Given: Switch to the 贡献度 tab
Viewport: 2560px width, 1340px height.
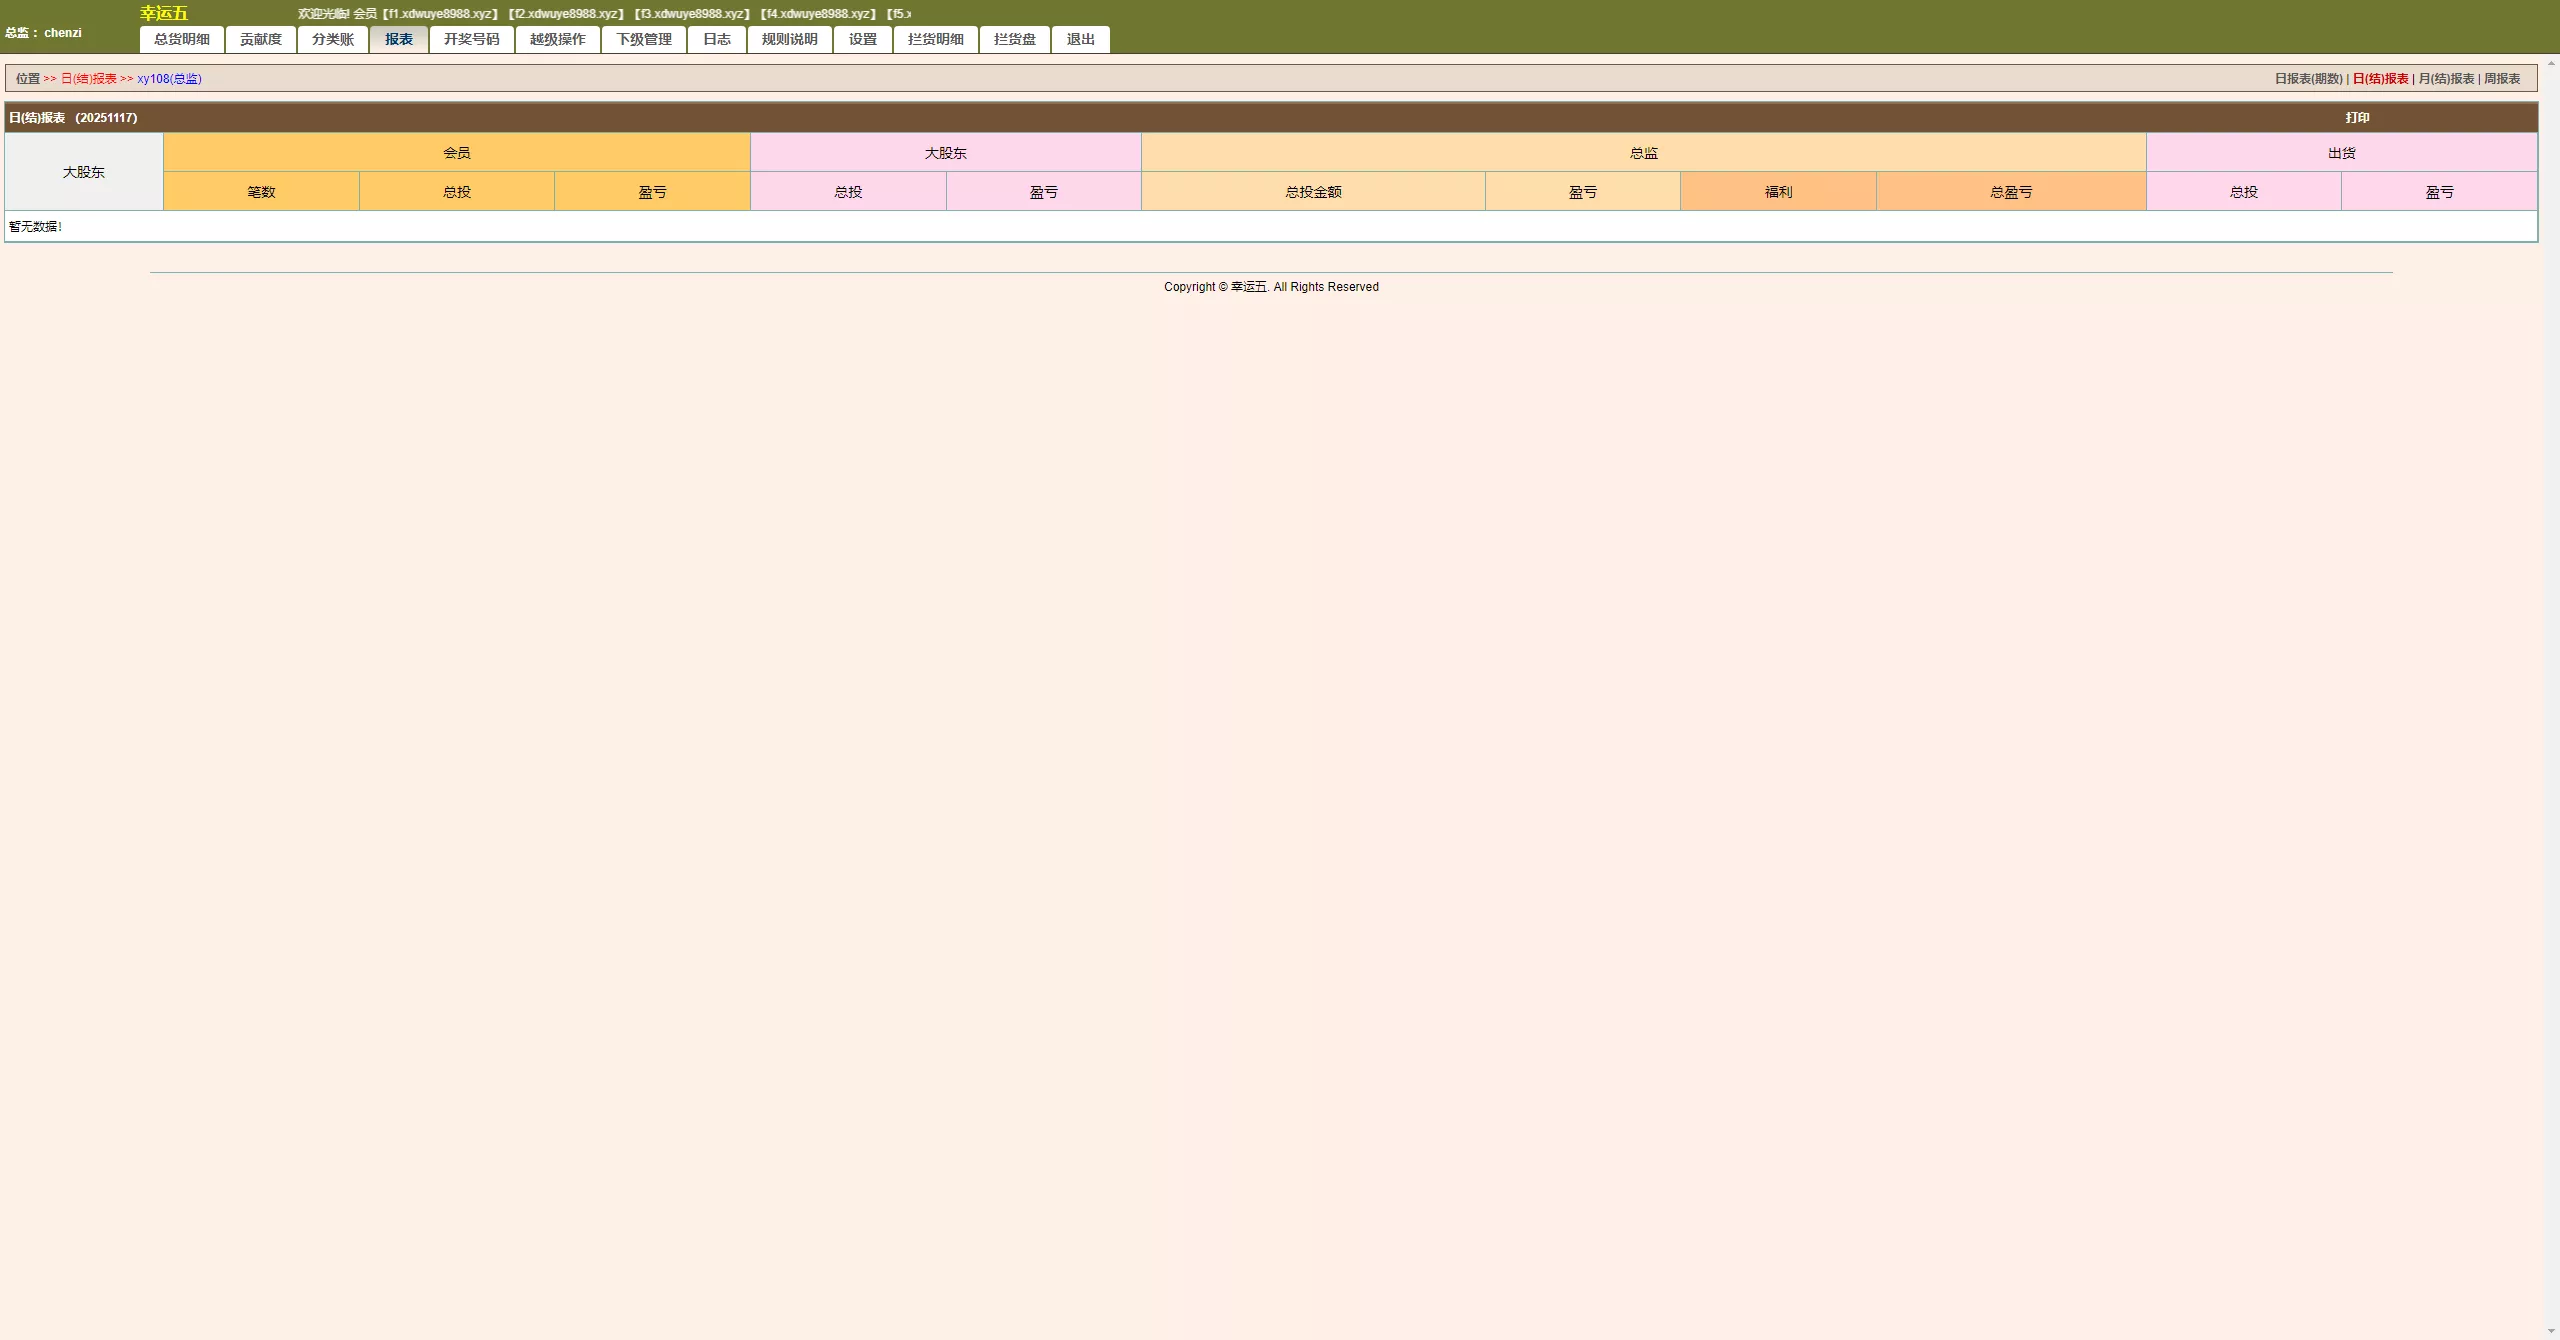Looking at the screenshot, I should click(261, 39).
